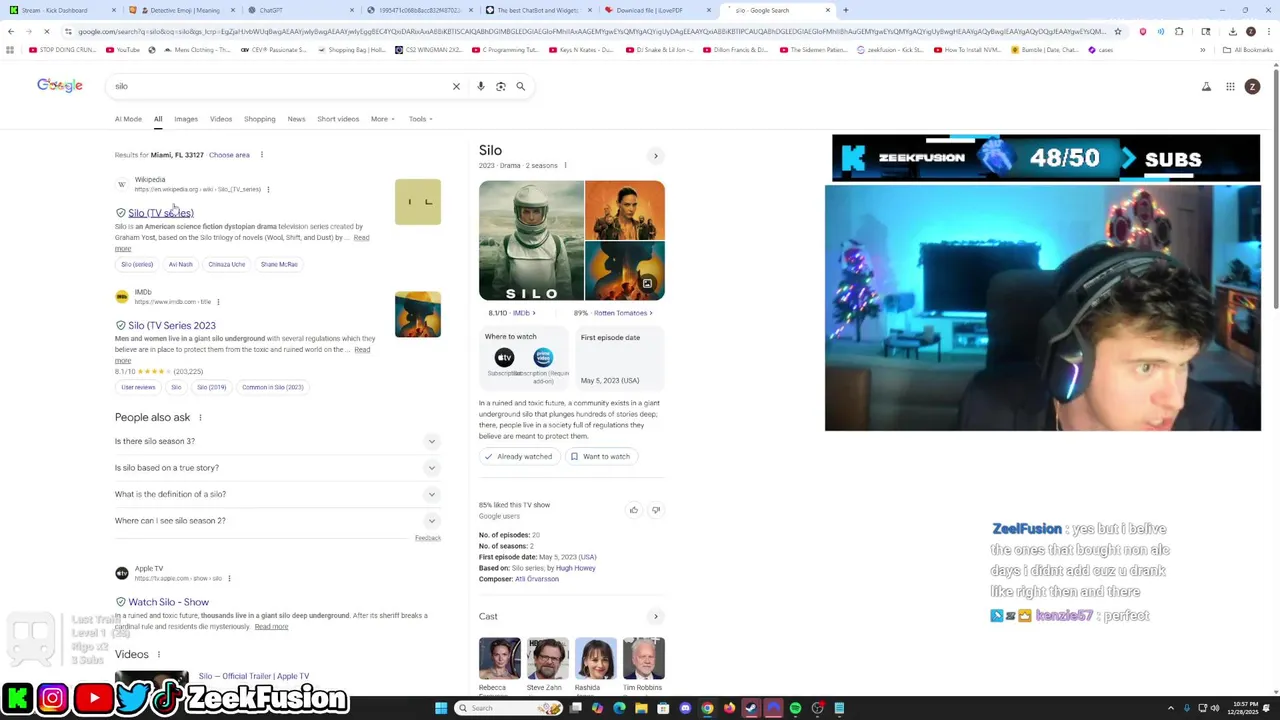Viewport: 1280px width, 720px height.
Task: Open main Silo poster image
Action: [x=531, y=240]
